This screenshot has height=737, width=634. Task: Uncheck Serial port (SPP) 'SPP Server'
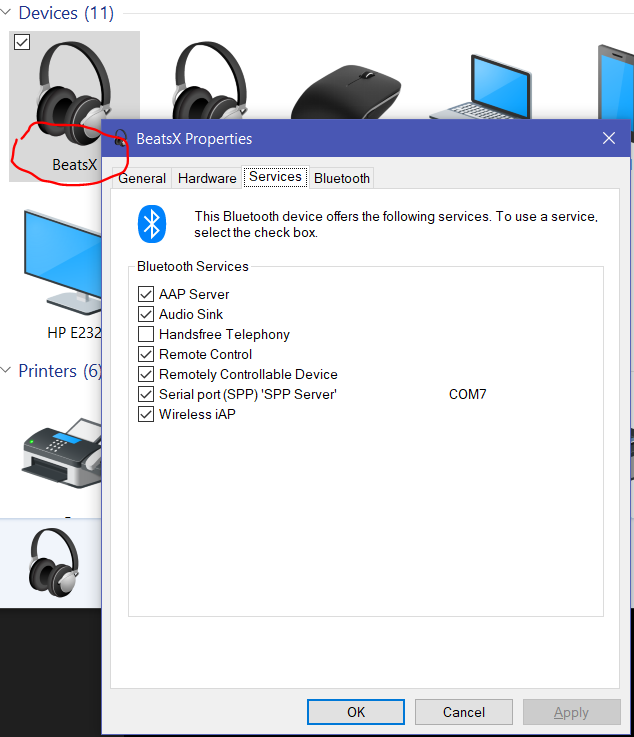click(146, 394)
